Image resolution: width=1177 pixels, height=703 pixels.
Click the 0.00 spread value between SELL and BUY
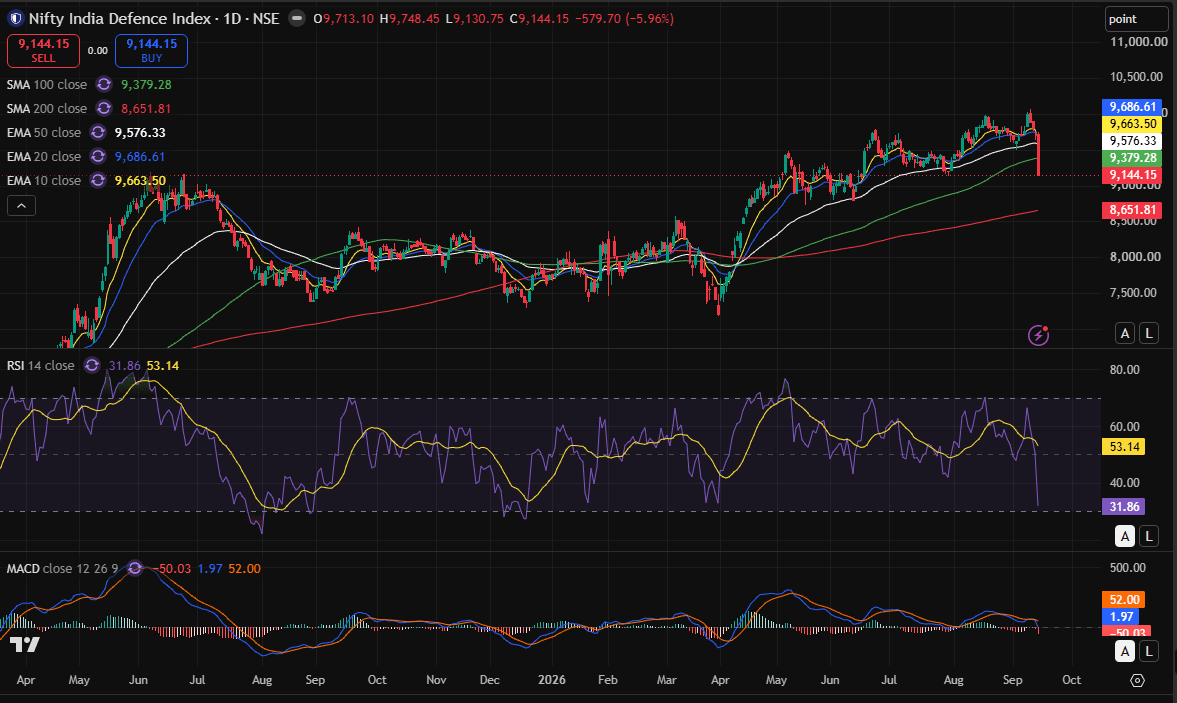98,51
